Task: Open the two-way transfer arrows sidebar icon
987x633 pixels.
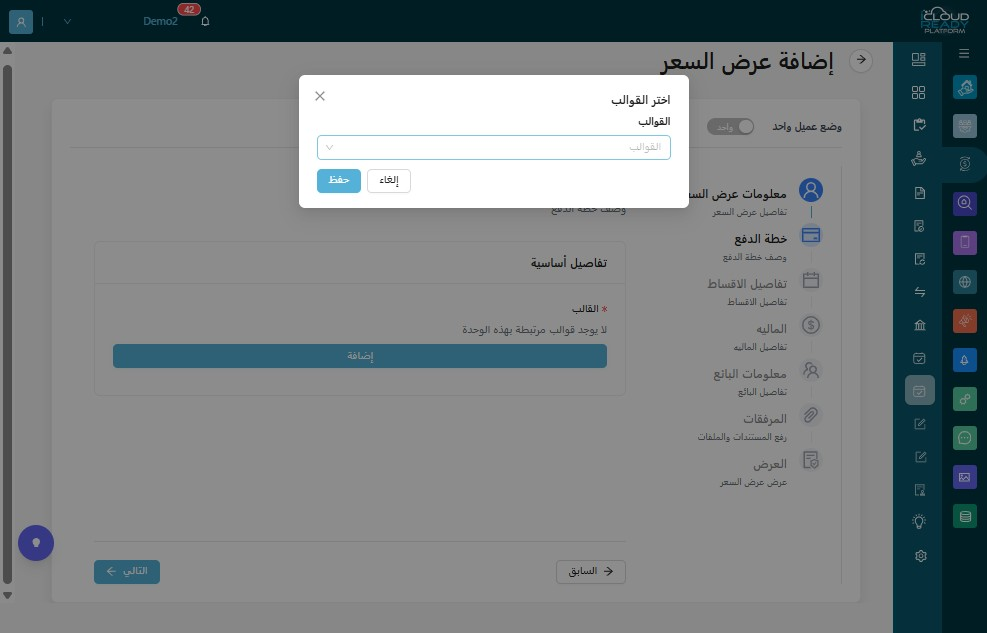Action: coord(919,292)
